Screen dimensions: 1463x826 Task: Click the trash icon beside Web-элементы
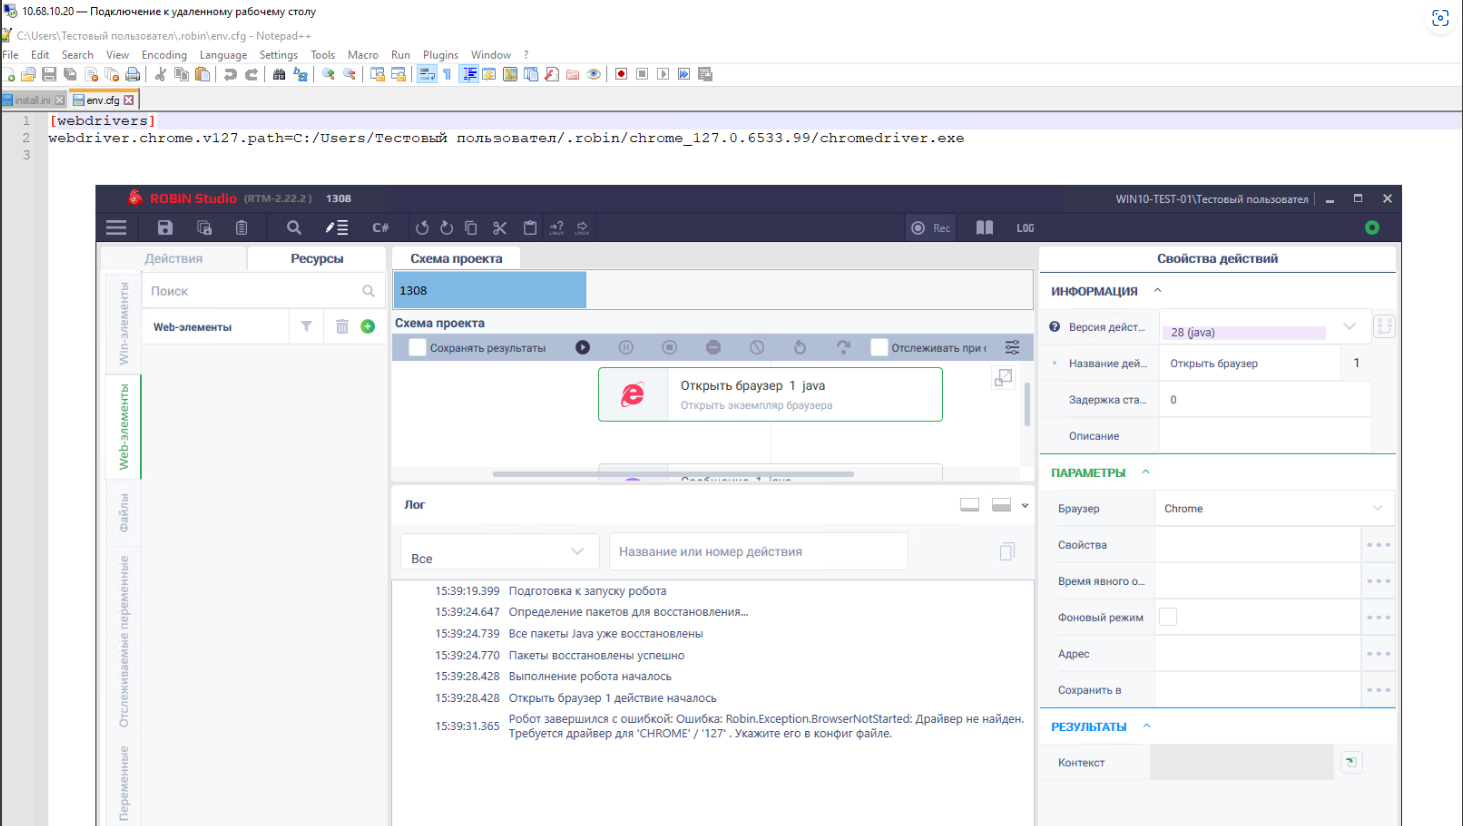pyautogui.click(x=342, y=327)
